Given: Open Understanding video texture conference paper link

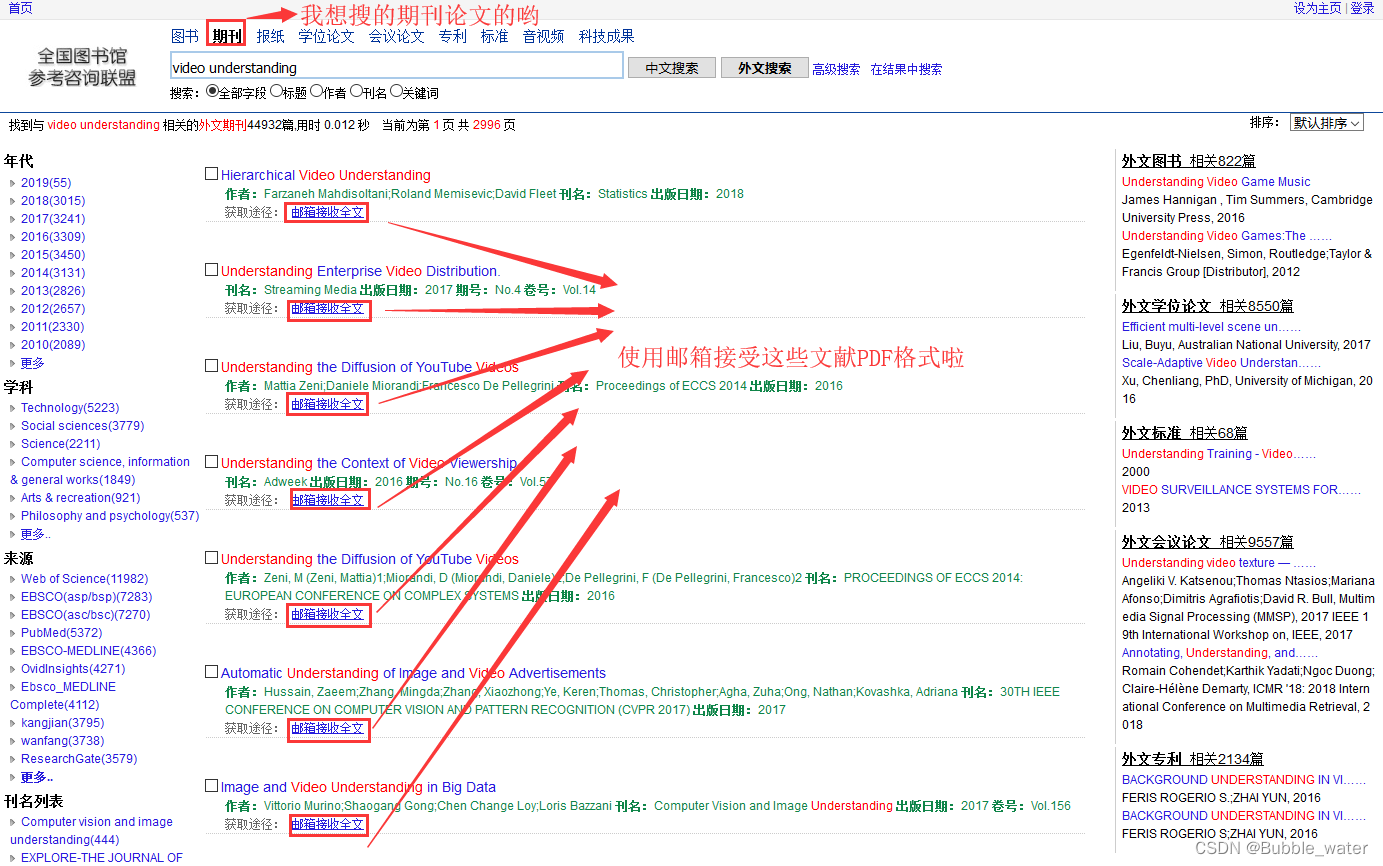Looking at the screenshot, I should [x=1219, y=563].
